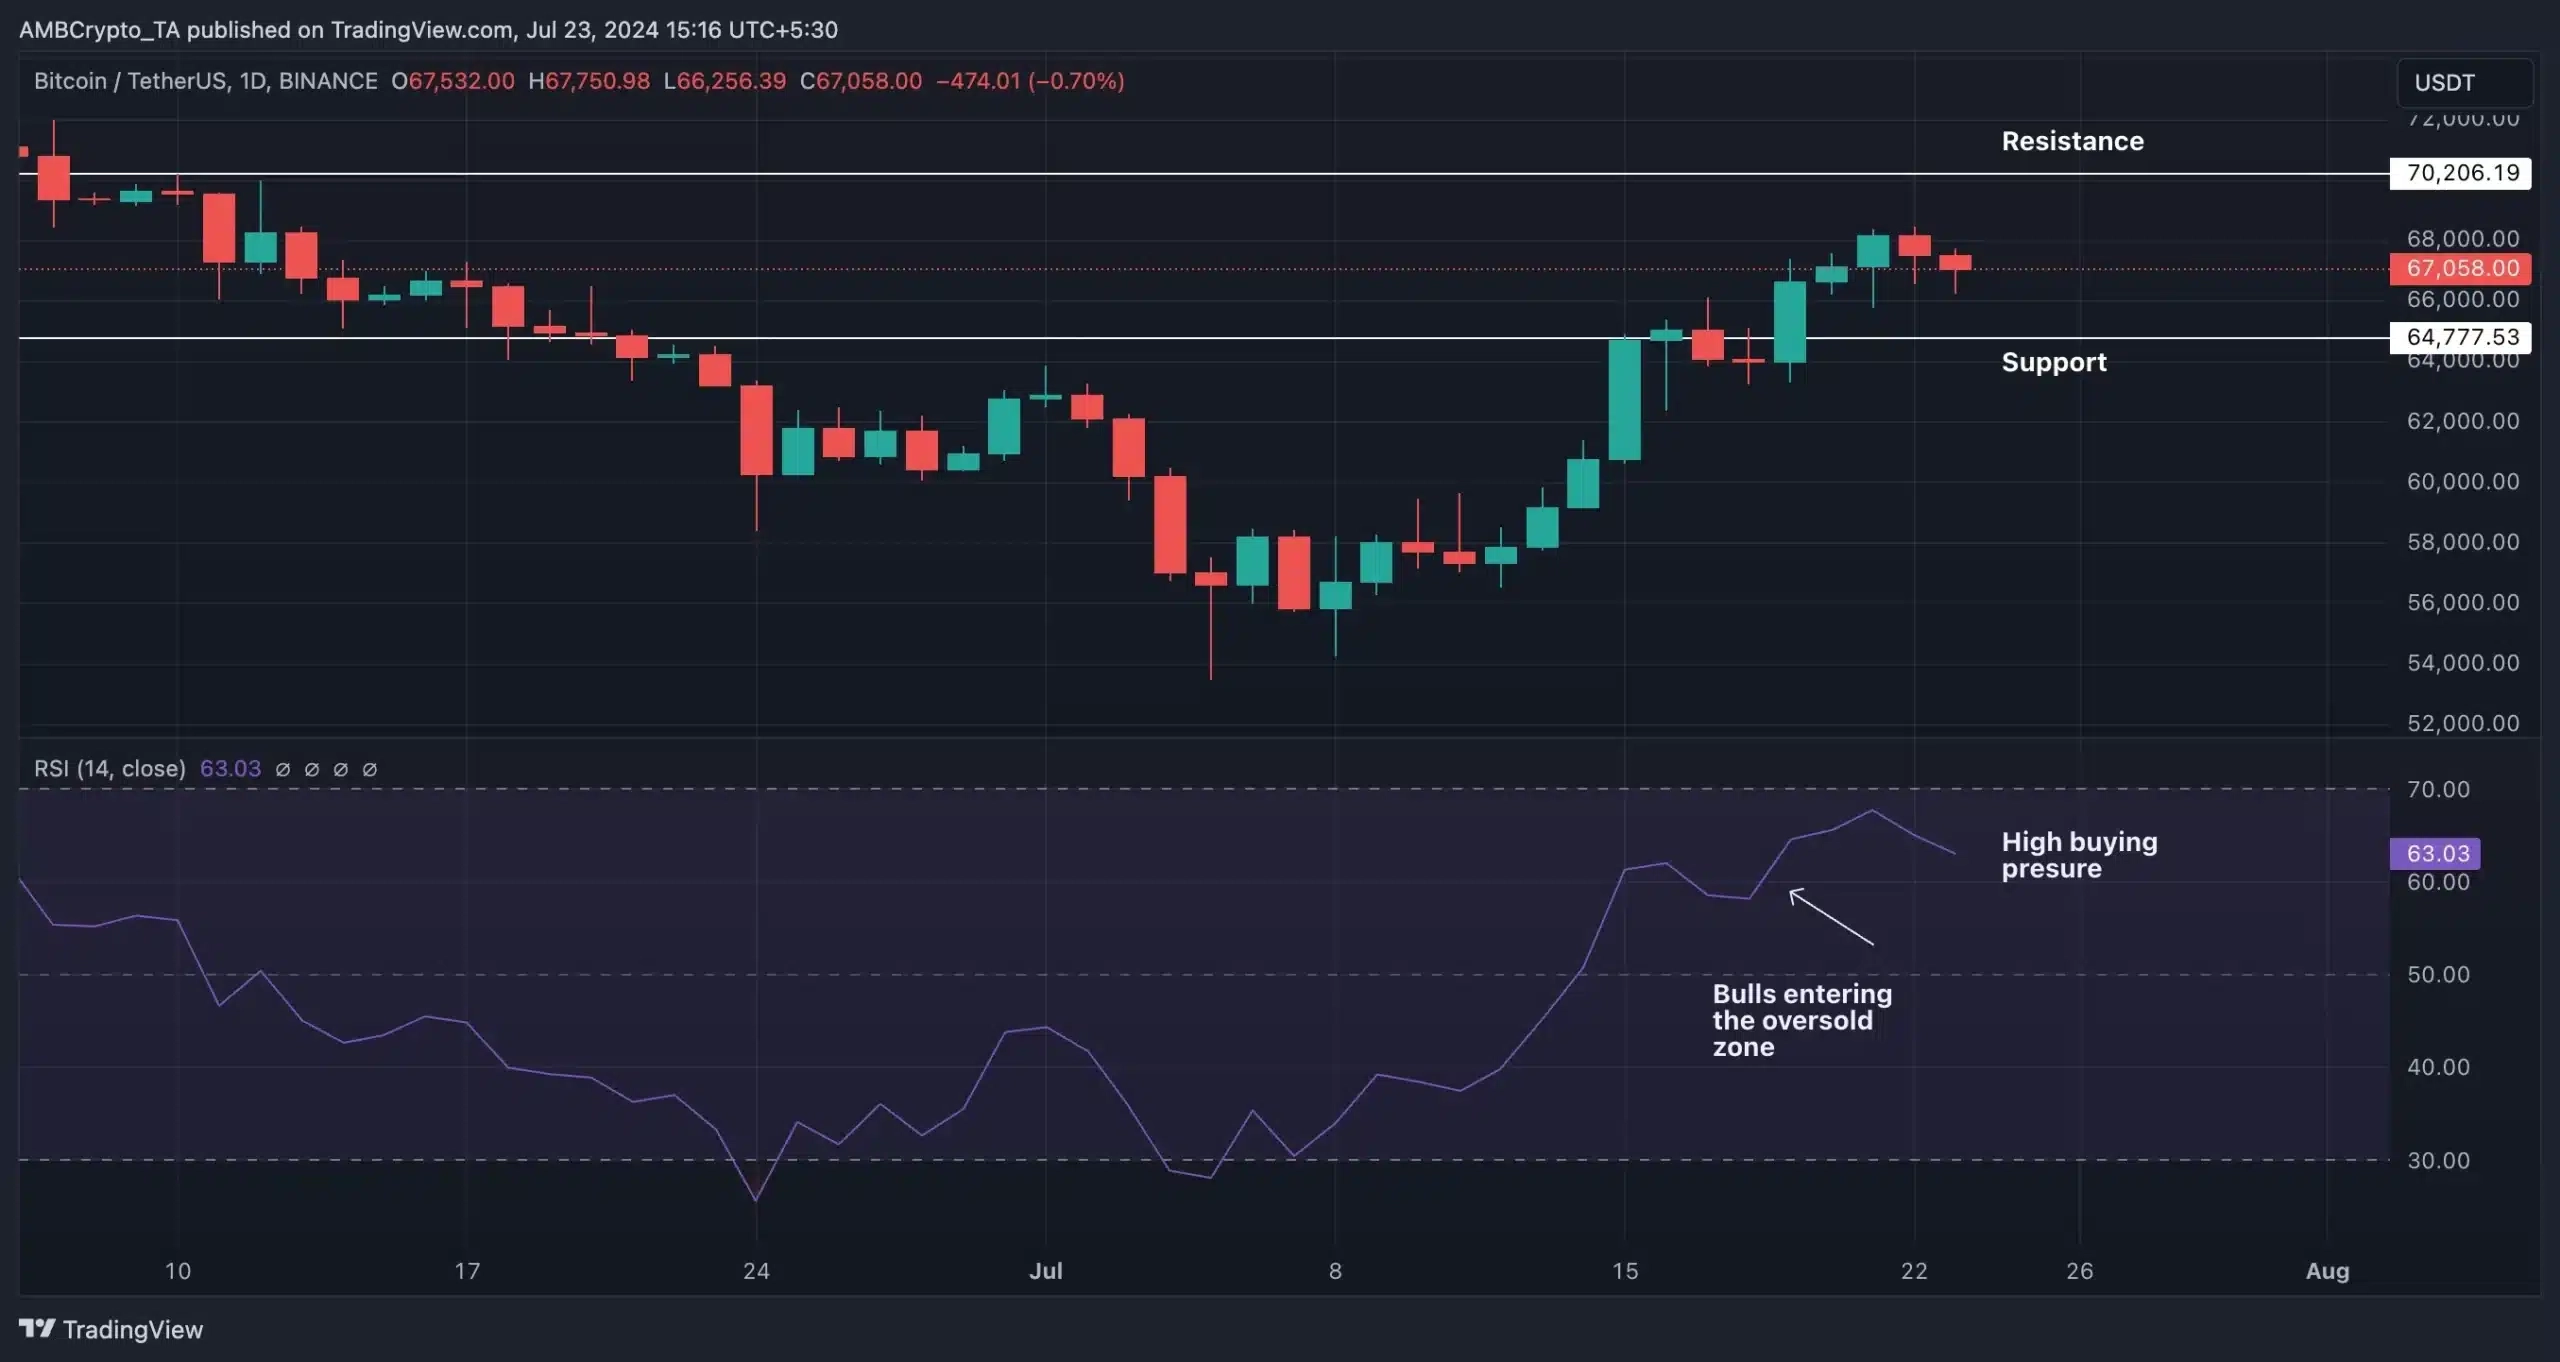Click the open value O67,532.00
This screenshot has height=1362, width=2560.
pos(453,81)
